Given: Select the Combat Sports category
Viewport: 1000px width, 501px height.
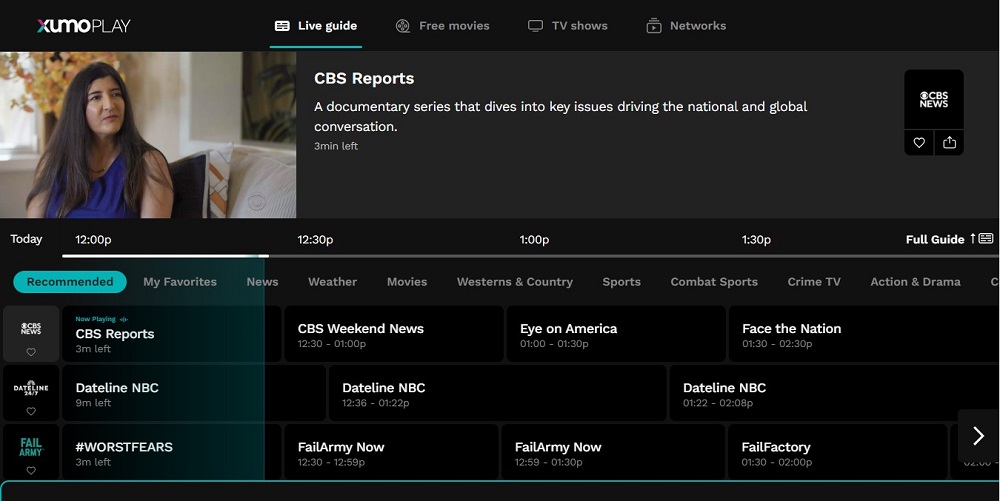Looking at the screenshot, I should tap(714, 282).
